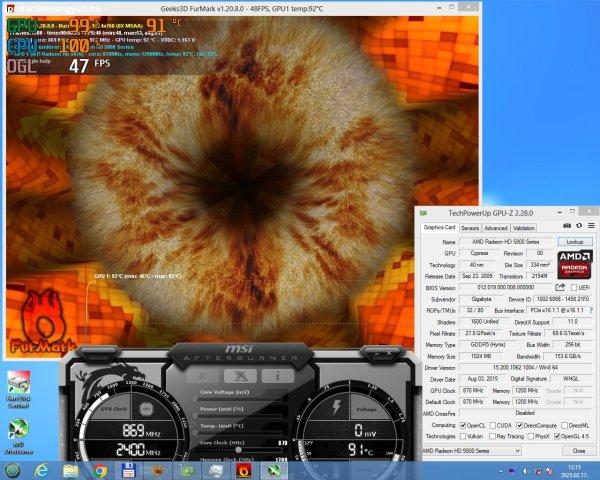Open Google Chrome from the taskbar
The height and width of the screenshot is (480, 600).
click(x=100, y=471)
